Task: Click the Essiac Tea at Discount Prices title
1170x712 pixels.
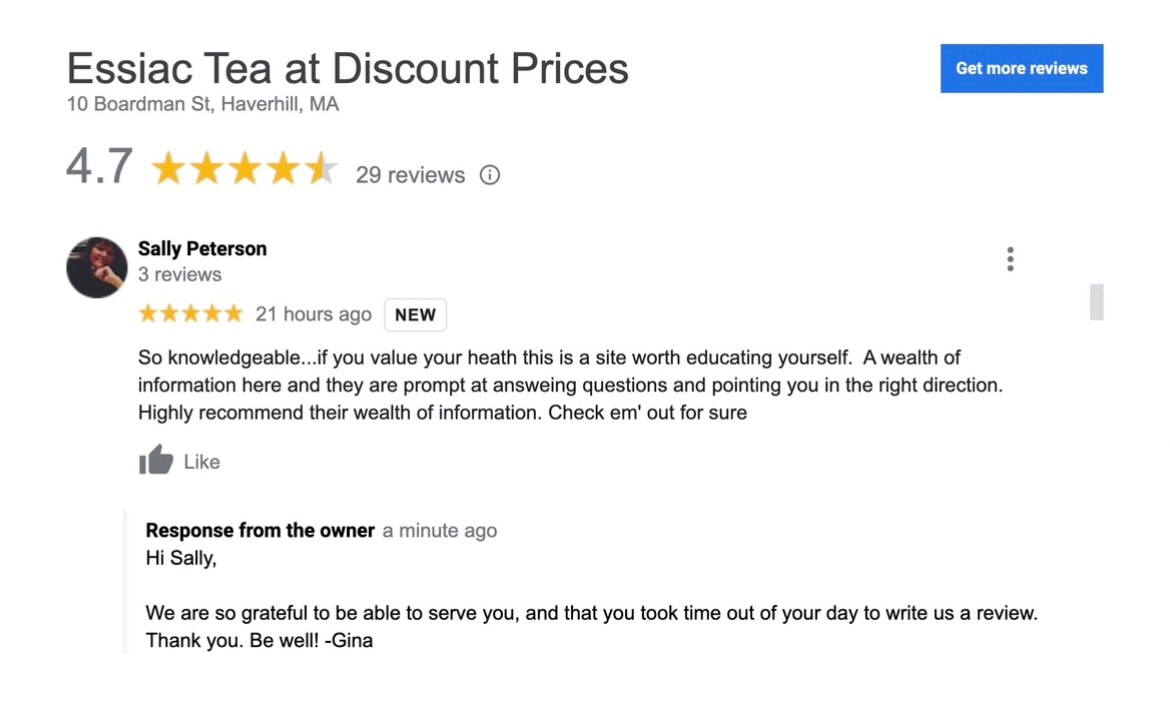Action: point(348,68)
